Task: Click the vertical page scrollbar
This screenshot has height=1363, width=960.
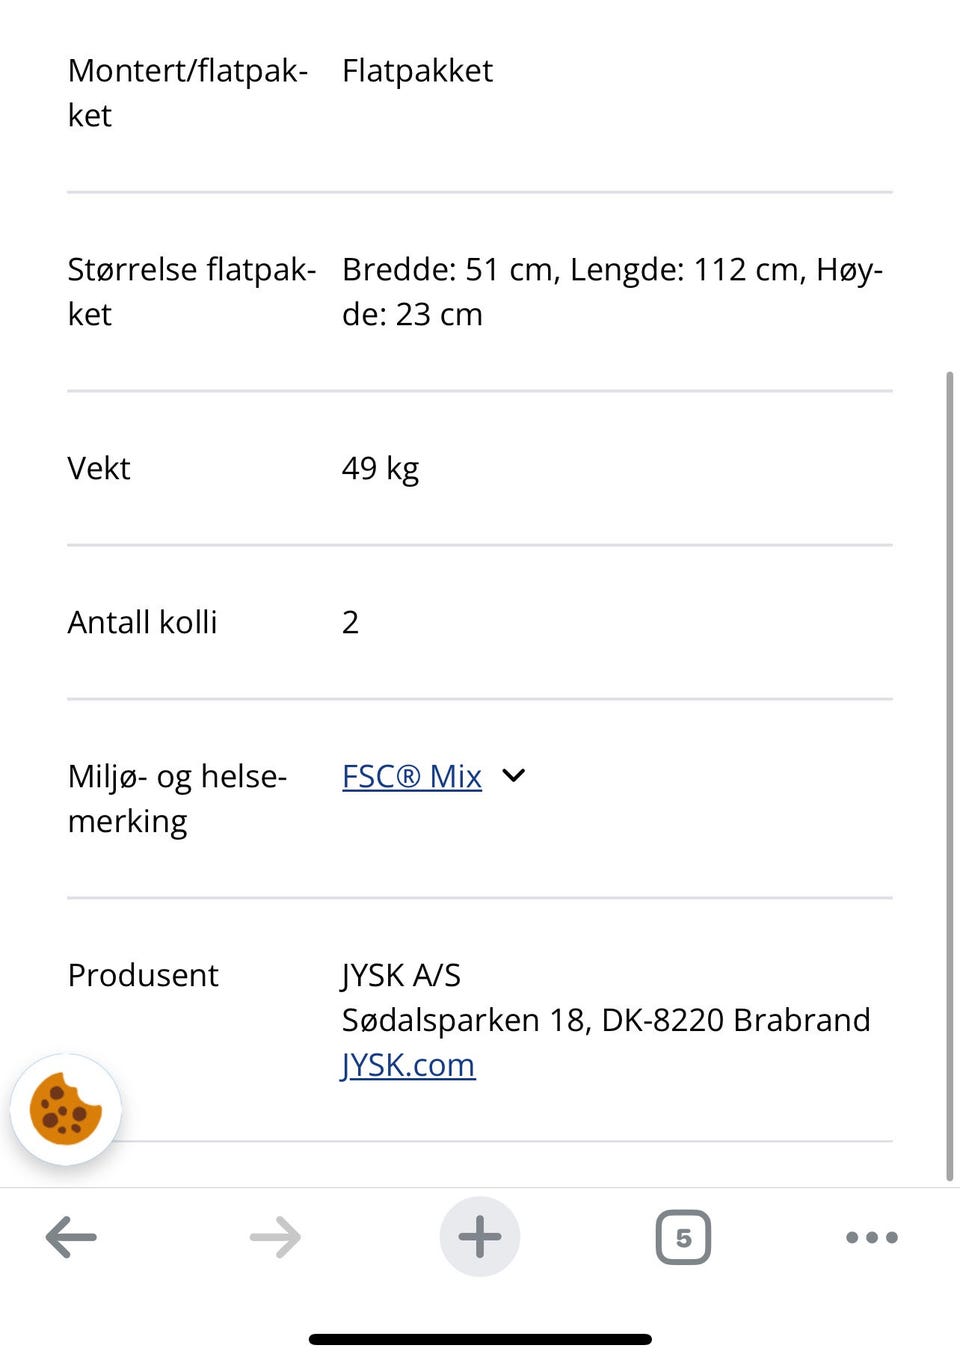Action: [x=949, y=776]
